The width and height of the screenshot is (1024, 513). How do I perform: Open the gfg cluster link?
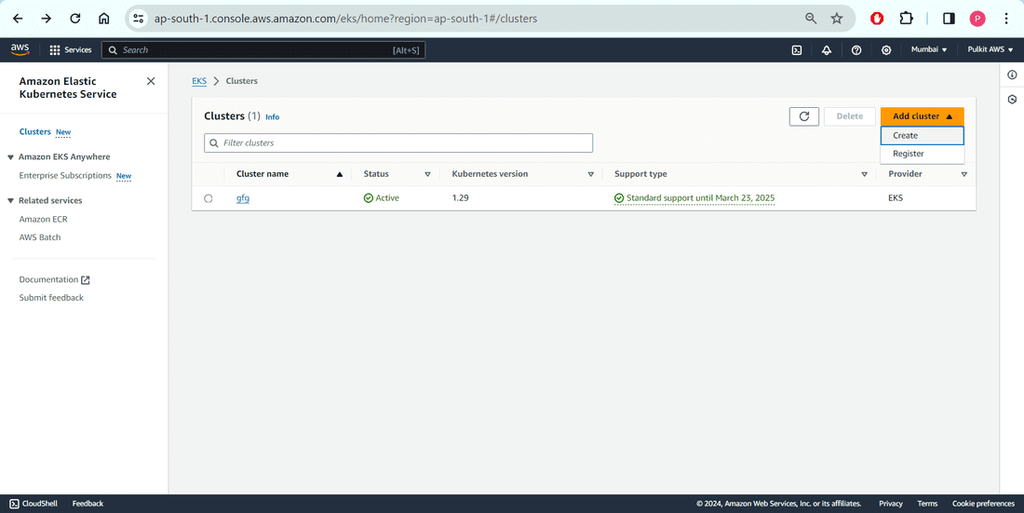click(242, 198)
